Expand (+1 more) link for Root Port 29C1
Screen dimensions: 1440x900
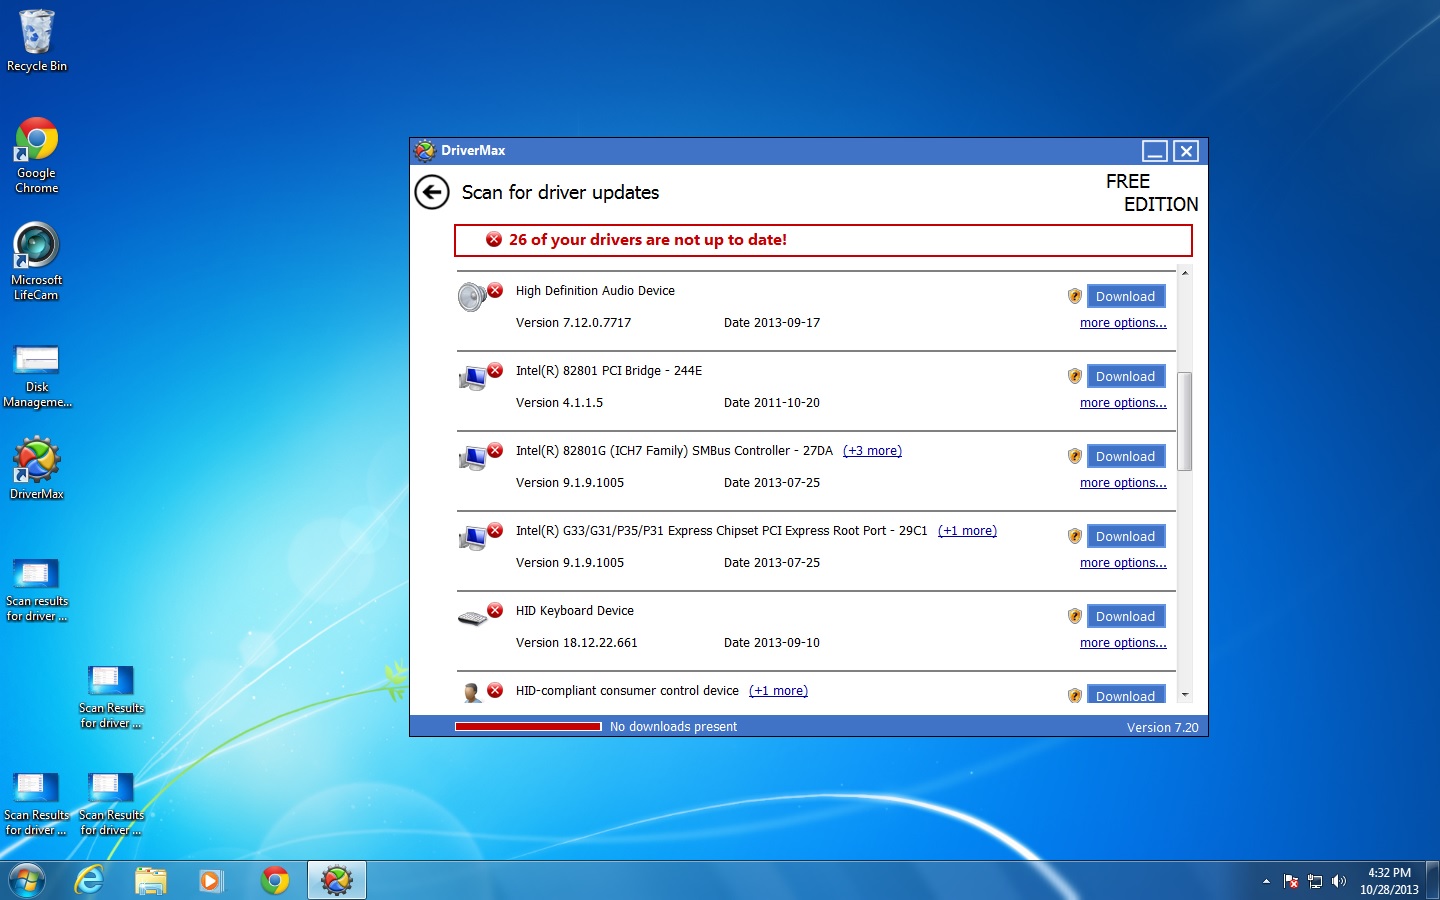[967, 531]
